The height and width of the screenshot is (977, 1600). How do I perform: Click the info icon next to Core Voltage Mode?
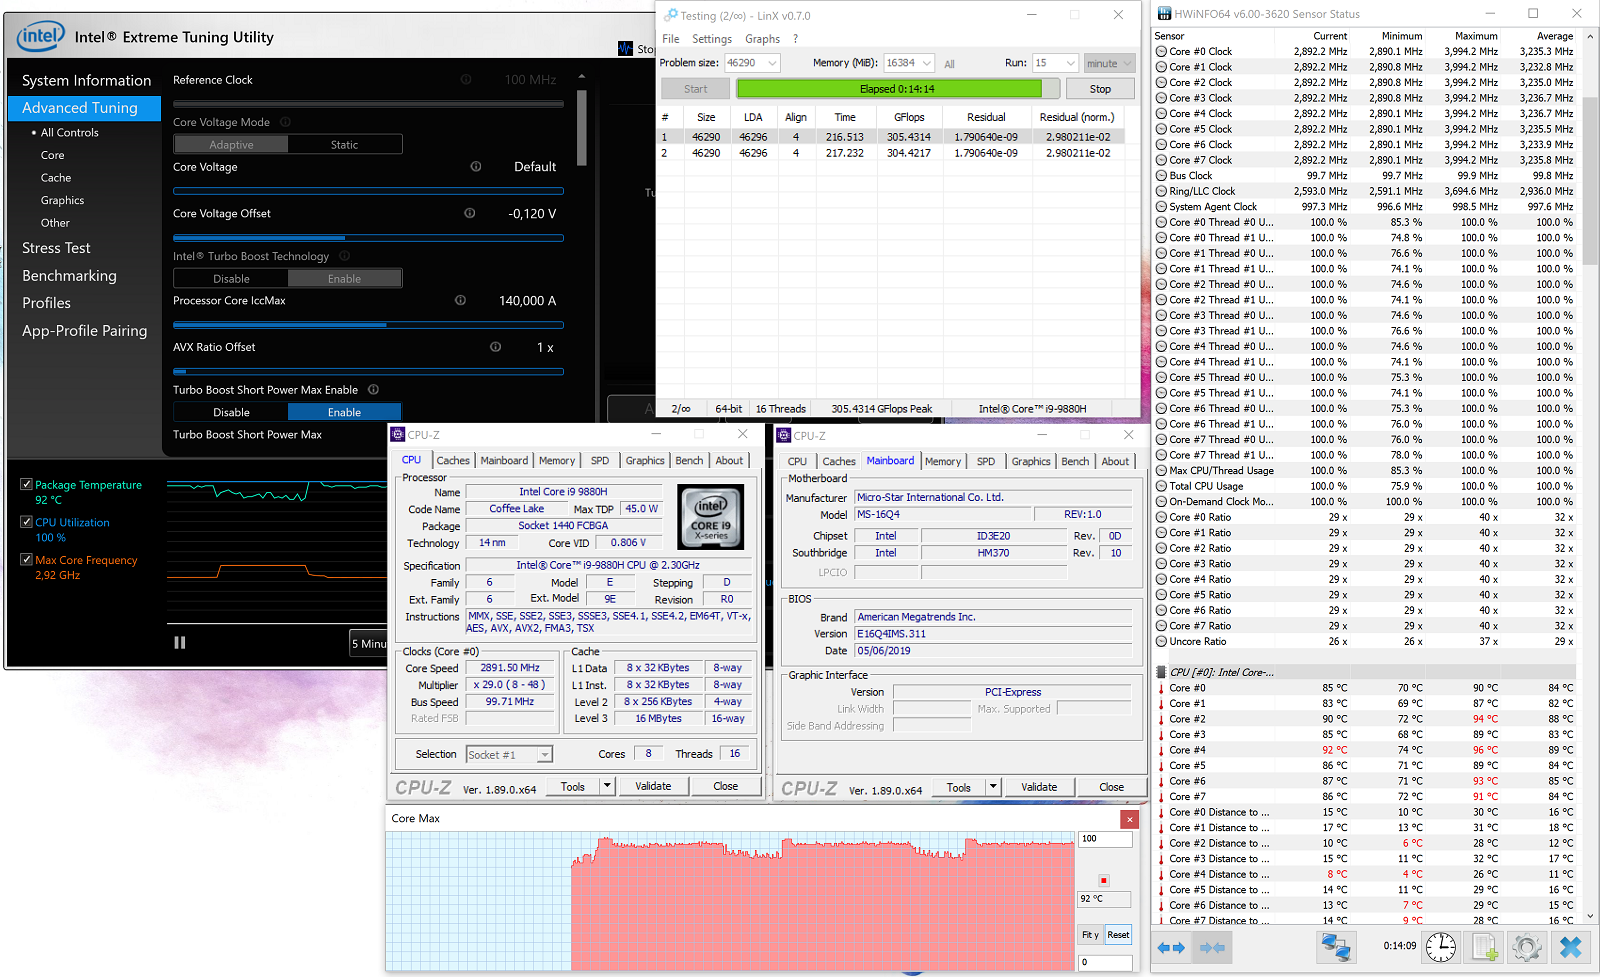point(285,122)
